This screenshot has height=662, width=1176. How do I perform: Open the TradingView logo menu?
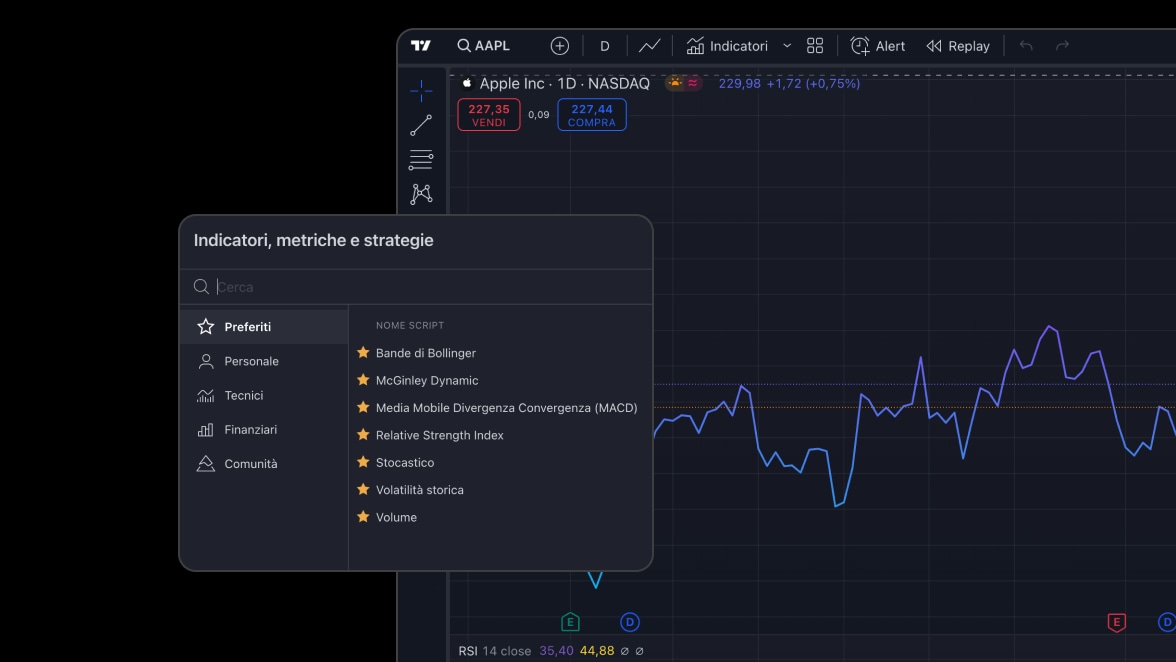click(421, 45)
